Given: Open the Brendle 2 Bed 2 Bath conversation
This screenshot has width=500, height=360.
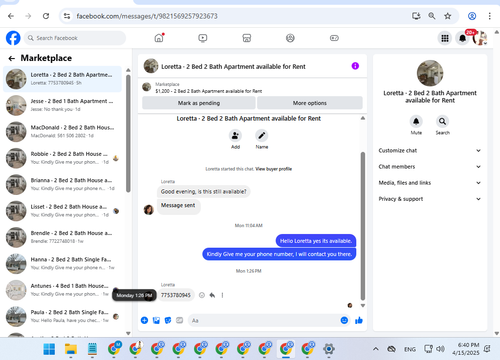Looking at the screenshot, I should pyautogui.click(x=62, y=237).
